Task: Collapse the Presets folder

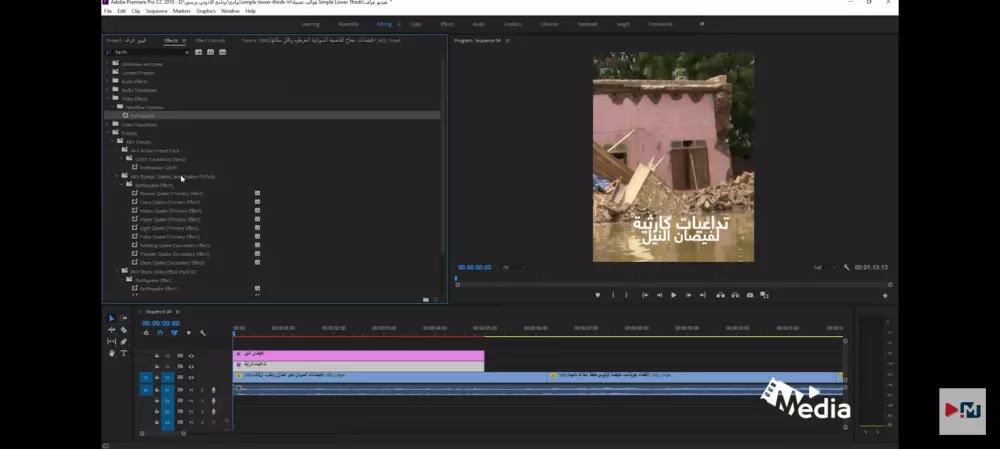Action: [x=108, y=133]
